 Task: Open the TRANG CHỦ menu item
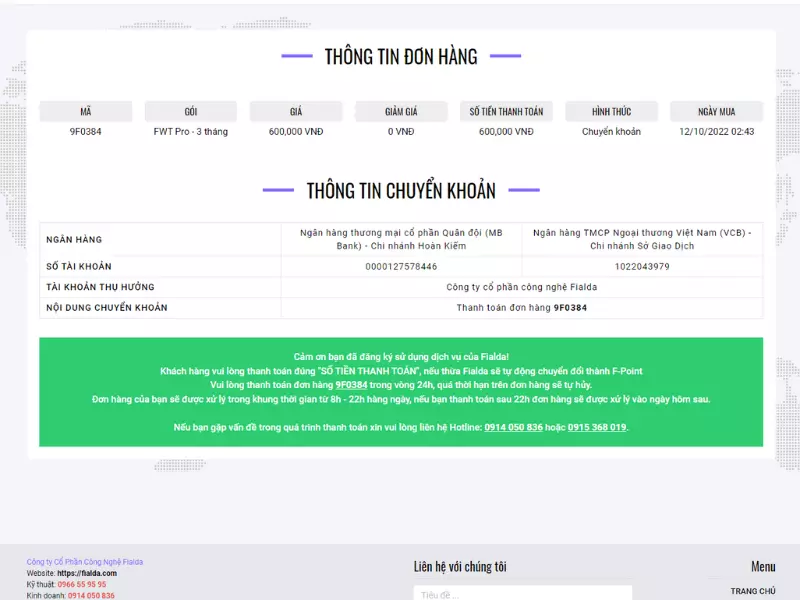point(753,591)
